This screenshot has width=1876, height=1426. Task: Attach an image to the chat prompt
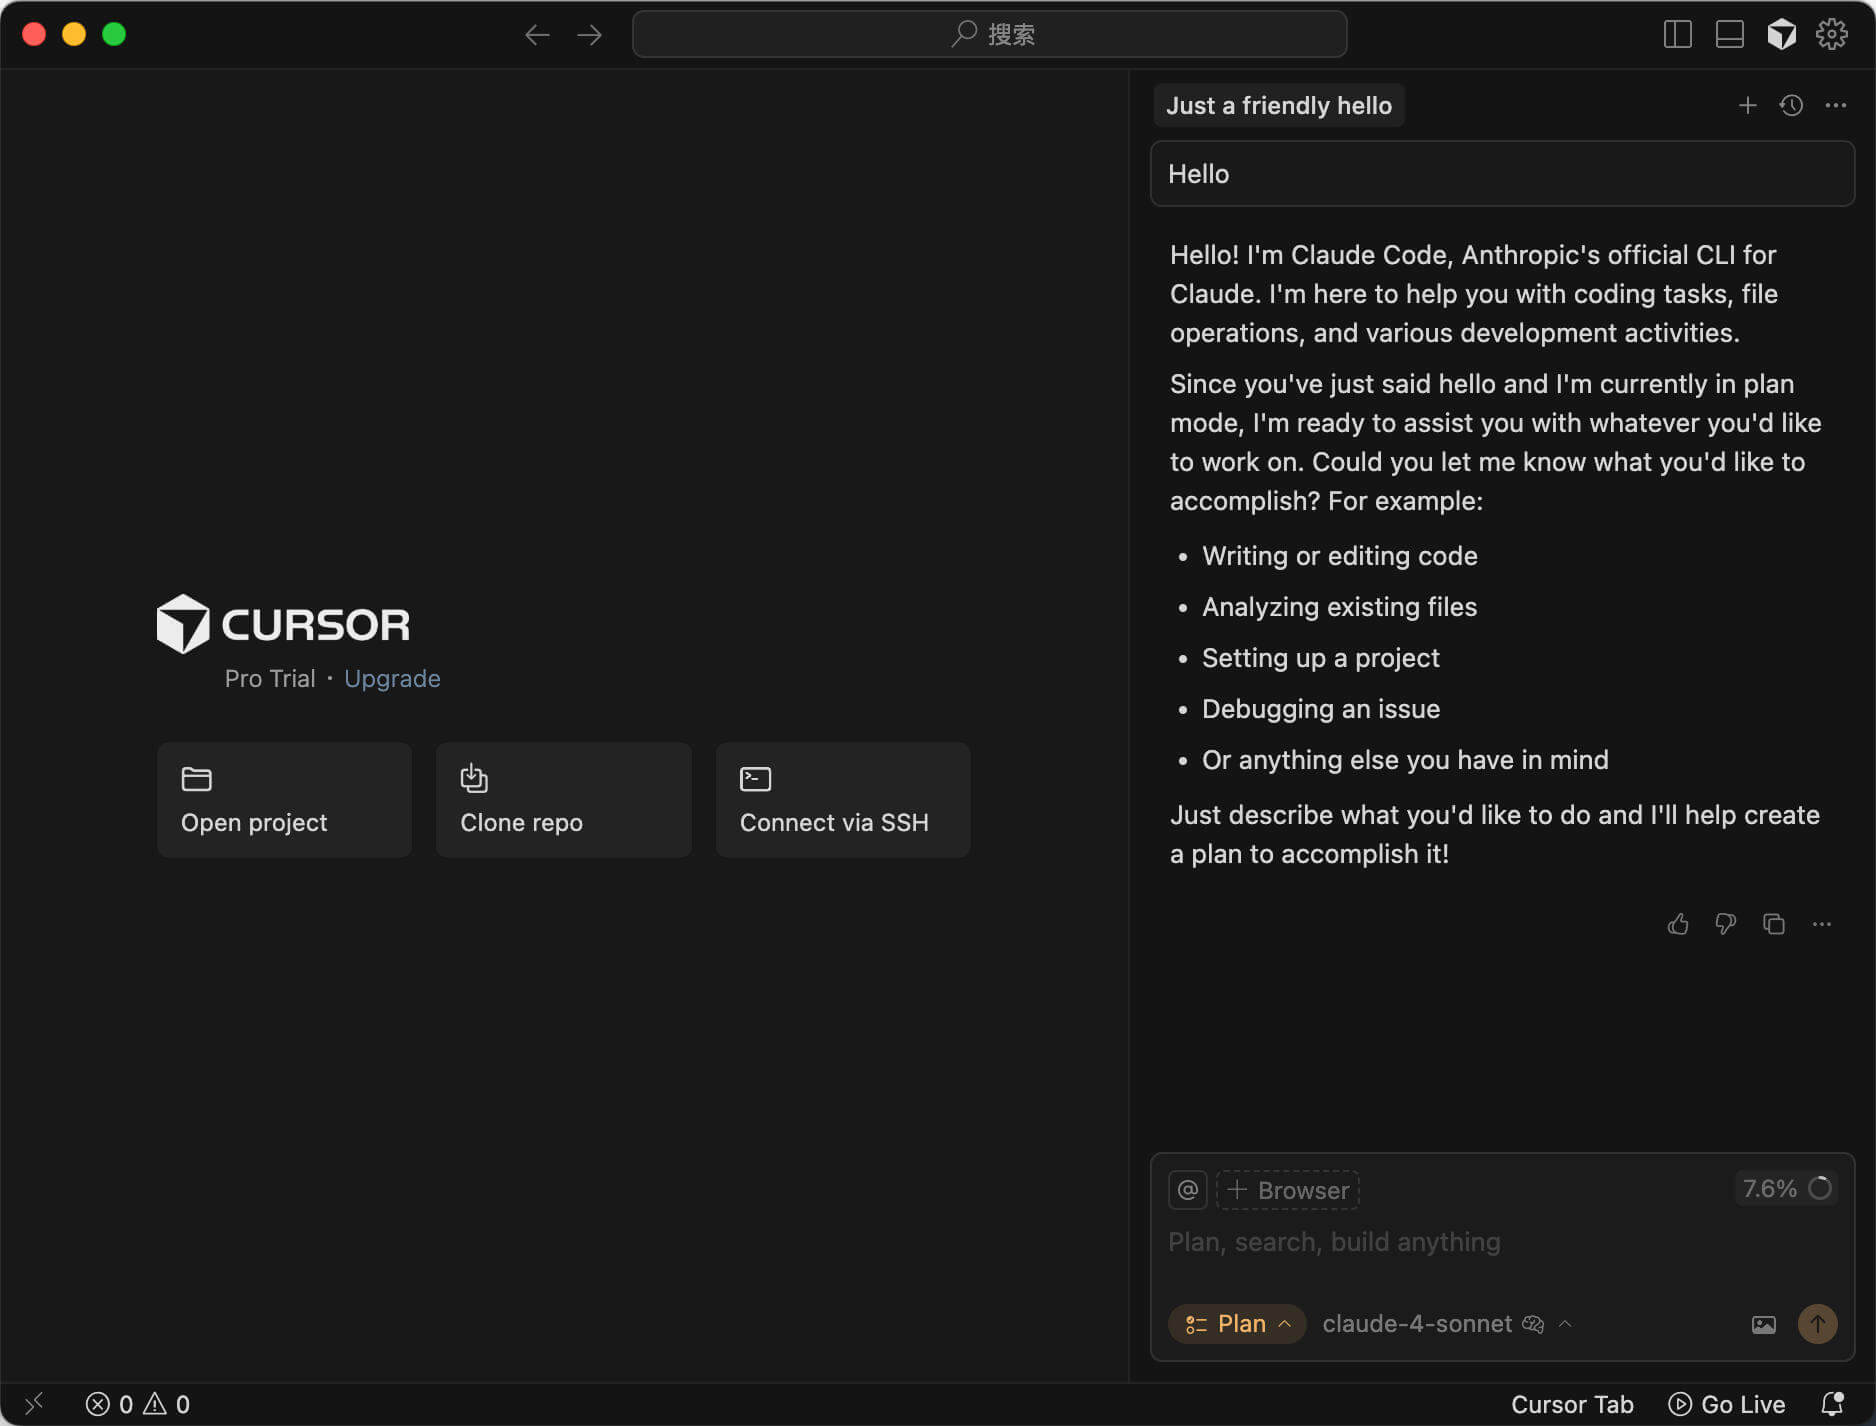(1764, 1324)
